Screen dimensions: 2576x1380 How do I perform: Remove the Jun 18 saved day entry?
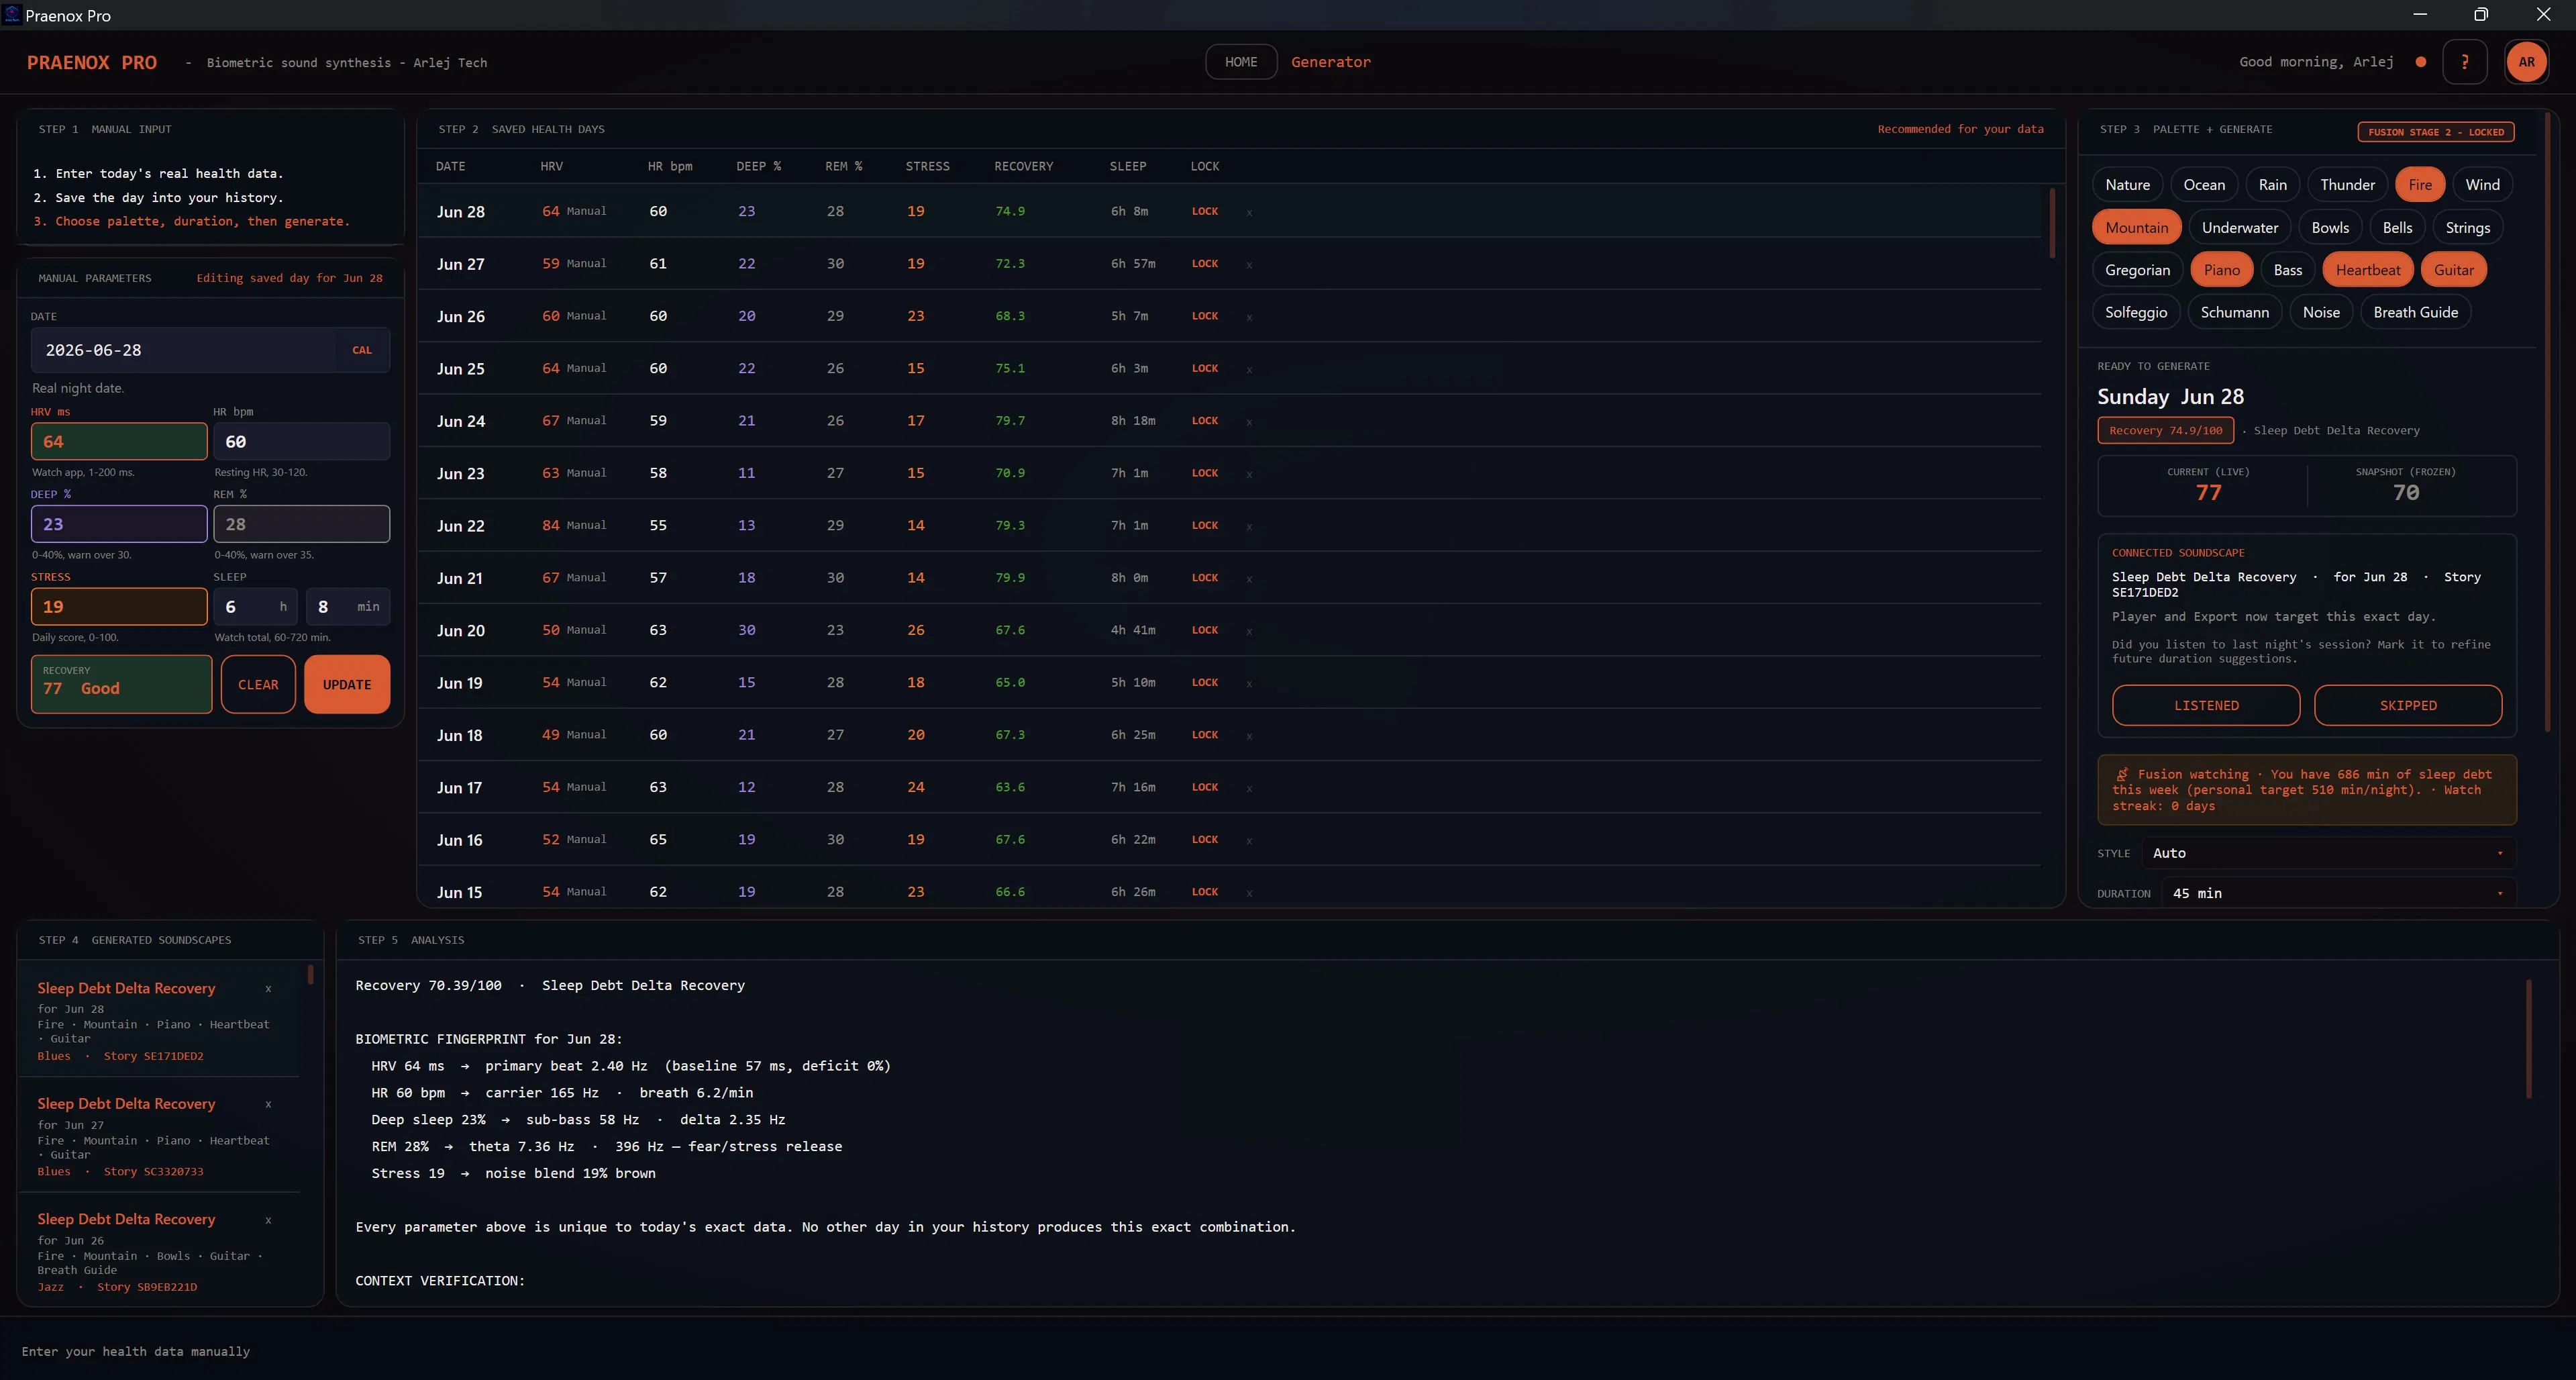coord(1249,735)
